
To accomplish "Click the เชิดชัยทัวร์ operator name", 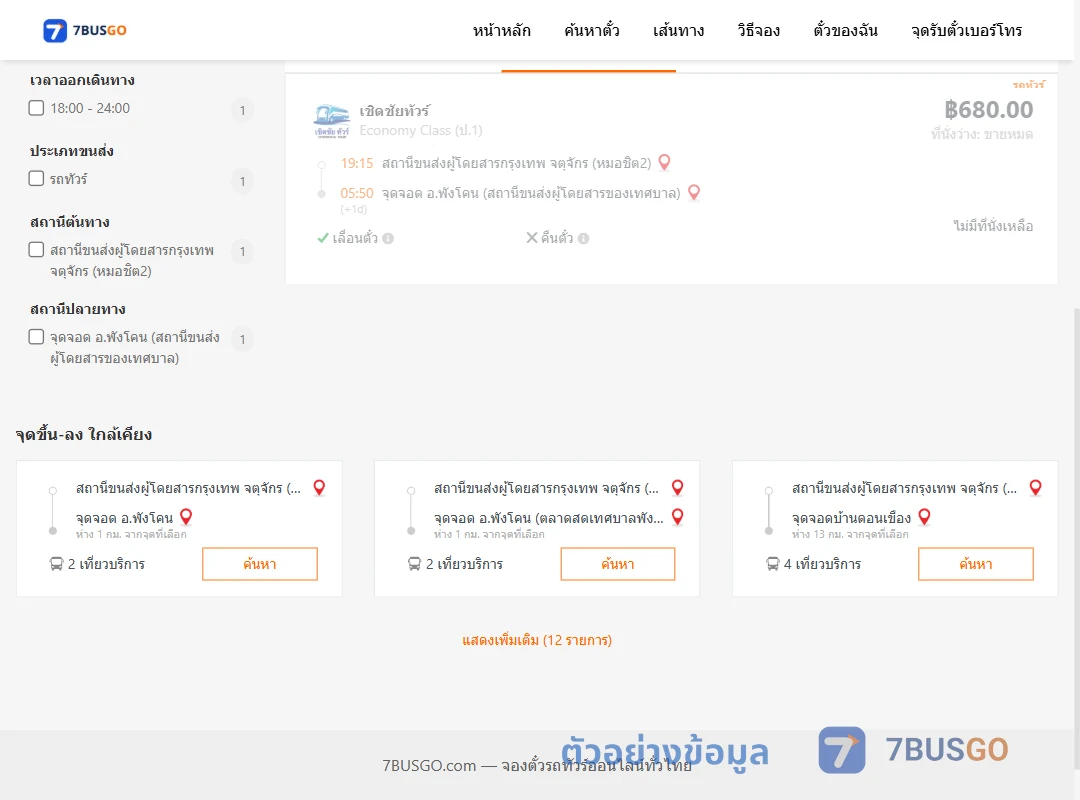I will pyautogui.click(x=395, y=111).
